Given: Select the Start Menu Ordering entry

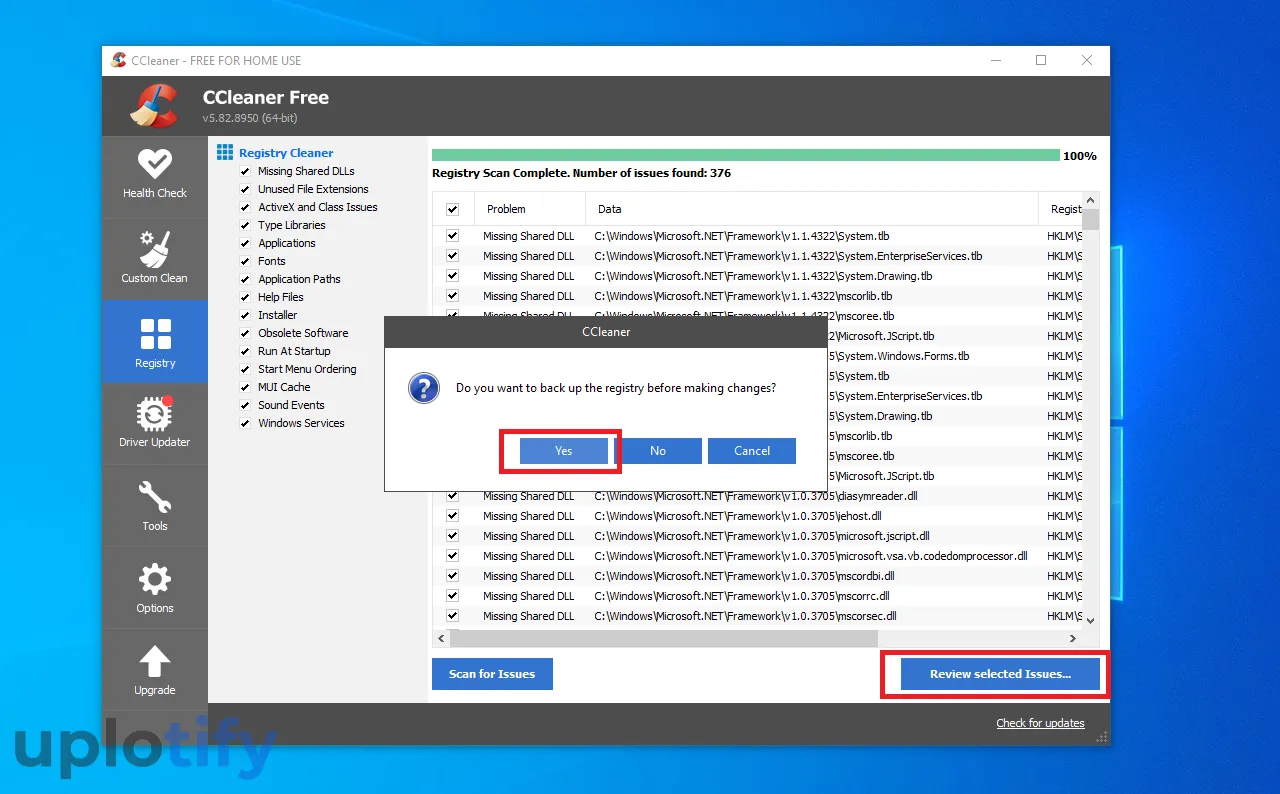Looking at the screenshot, I should (x=307, y=369).
